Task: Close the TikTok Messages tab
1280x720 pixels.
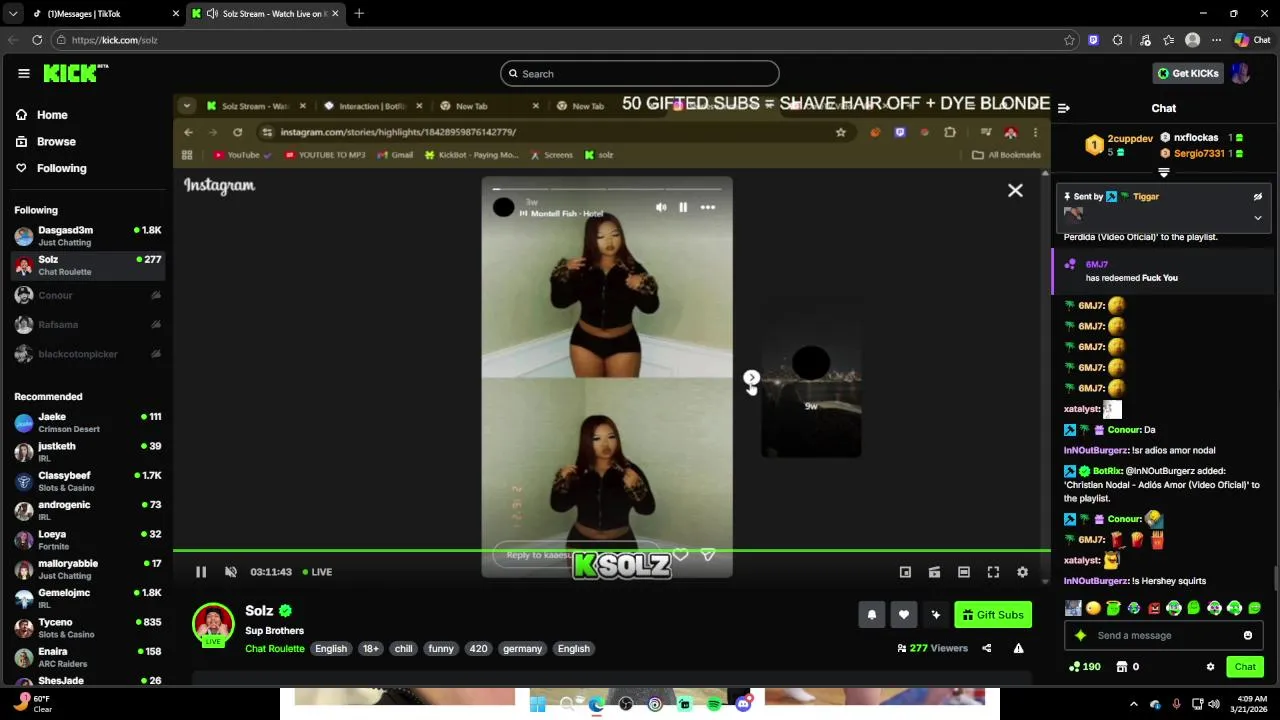Action: point(176,14)
